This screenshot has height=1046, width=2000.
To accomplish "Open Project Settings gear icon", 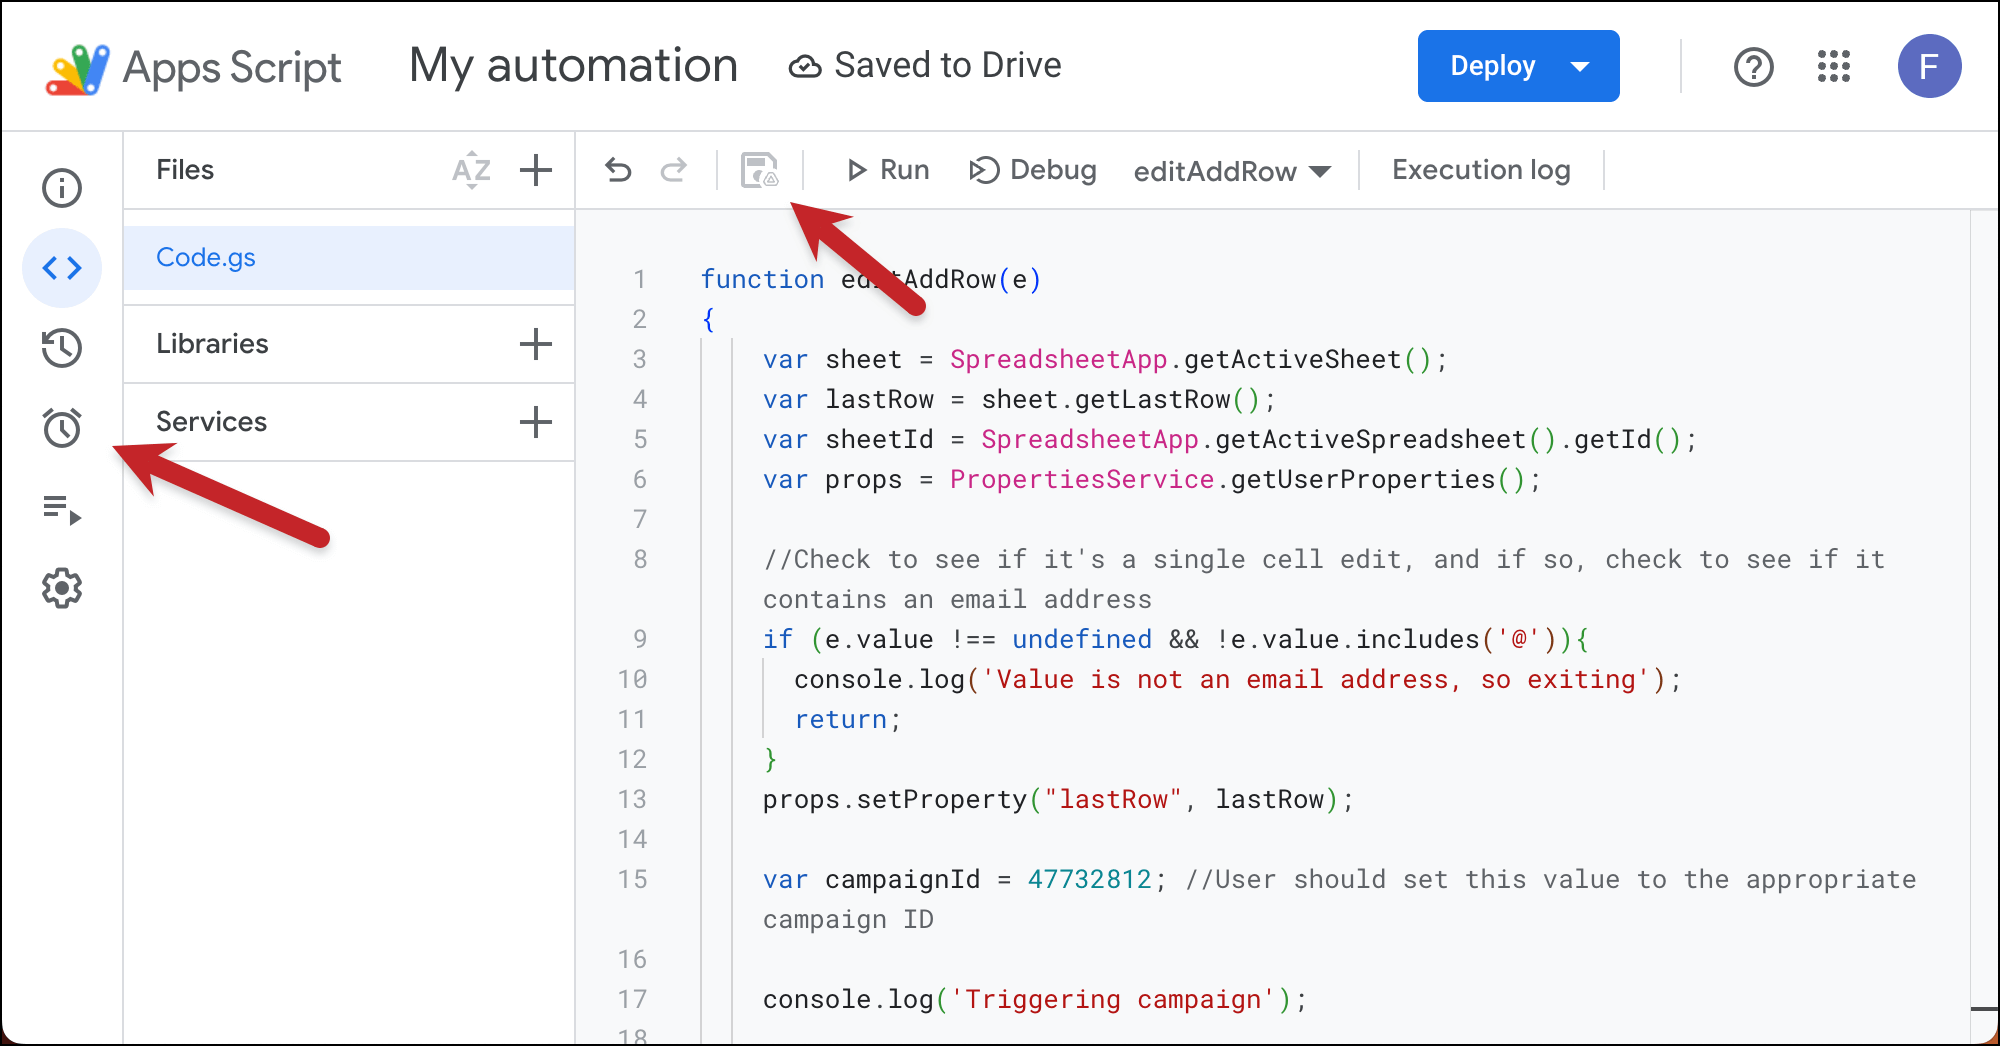I will click(x=62, y=589).
